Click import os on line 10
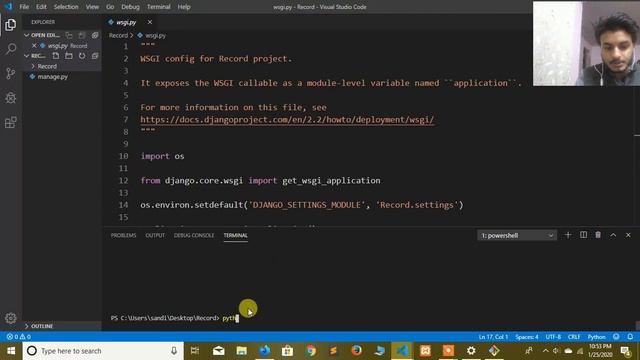 pyautogui.click(x=162, y=156)
